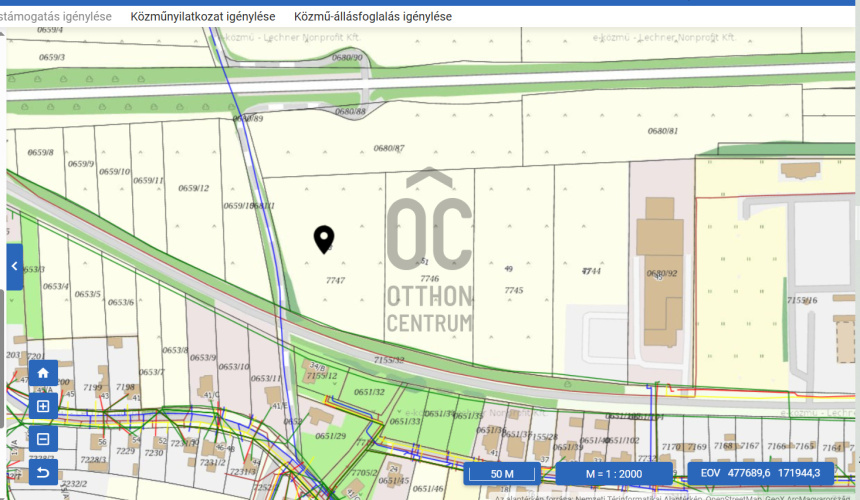Open the Közmű-állásfoglalás igénylése menu
The height and width of the screenshot is (500, 860).
[x=372, y=17]
